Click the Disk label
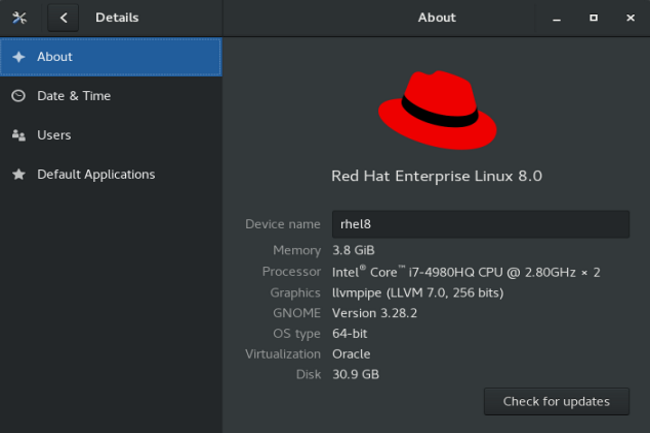The height and width of the screenshot is (433, 650). pos(308,375)
